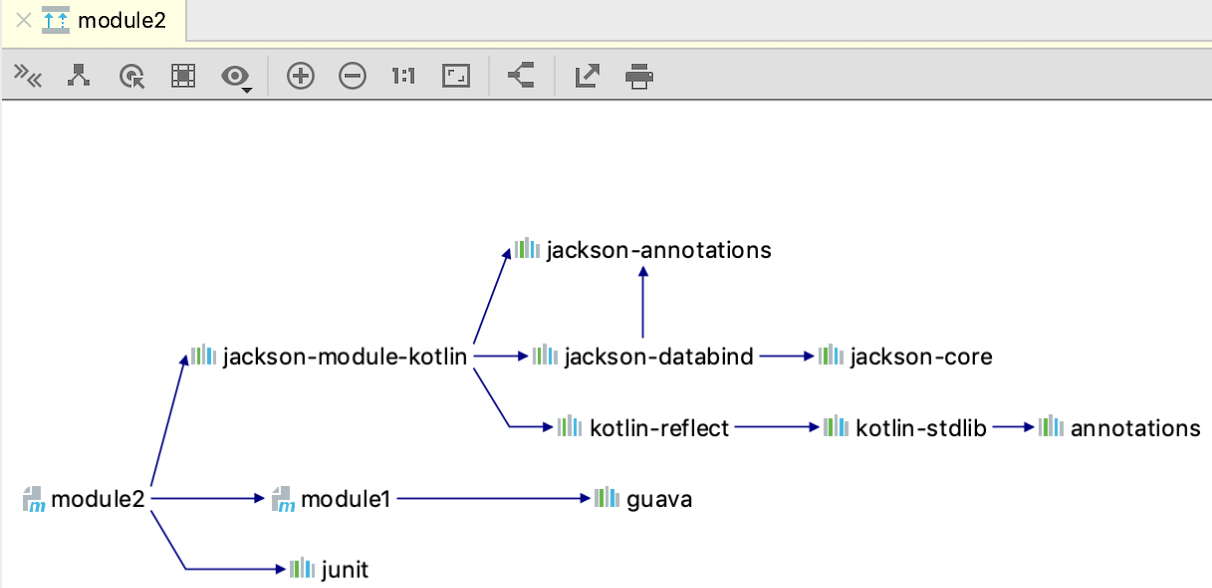Select the kotlin-reflect node

click(x=644, y=428)
